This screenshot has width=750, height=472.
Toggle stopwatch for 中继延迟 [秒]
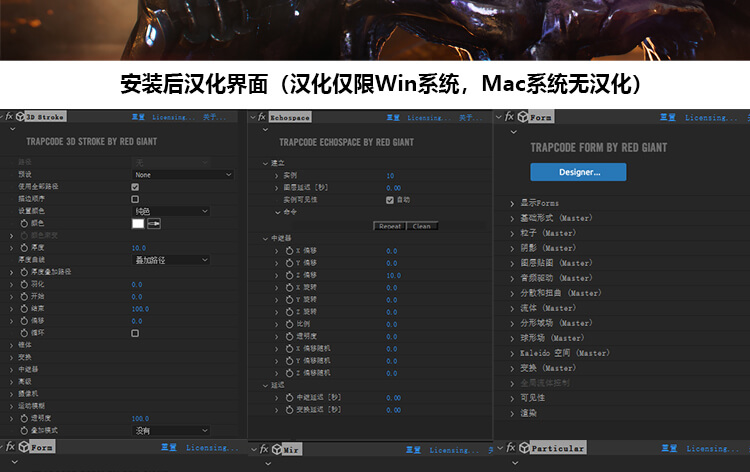[x=289, y=397]
